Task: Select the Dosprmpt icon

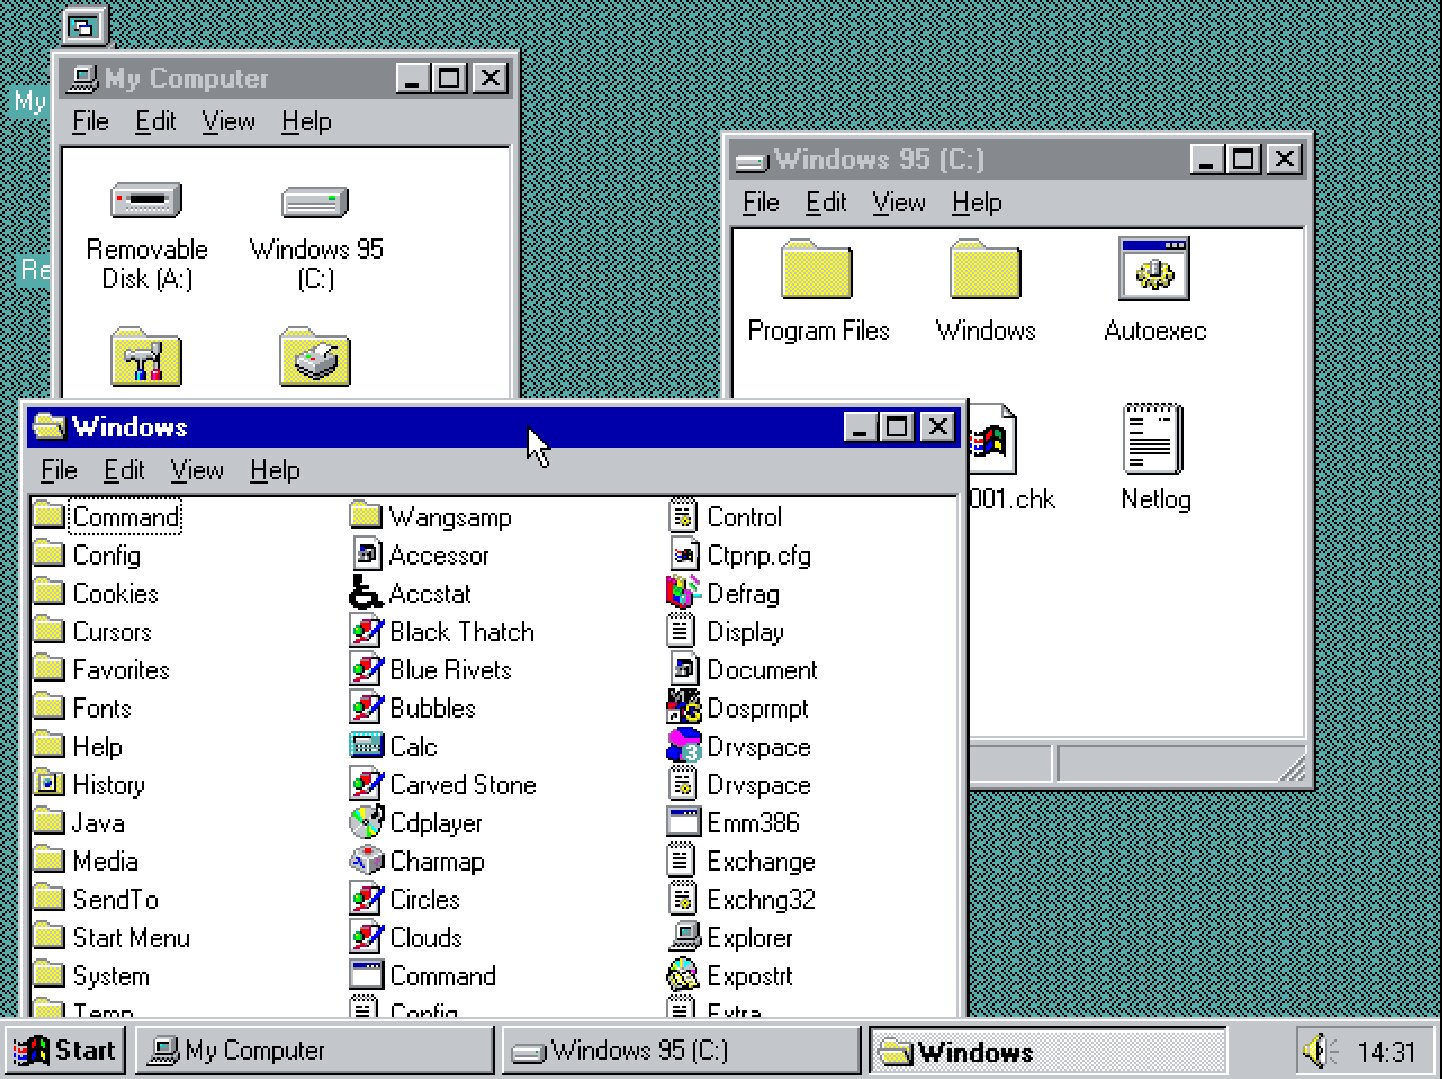Action: click(684, 708)
